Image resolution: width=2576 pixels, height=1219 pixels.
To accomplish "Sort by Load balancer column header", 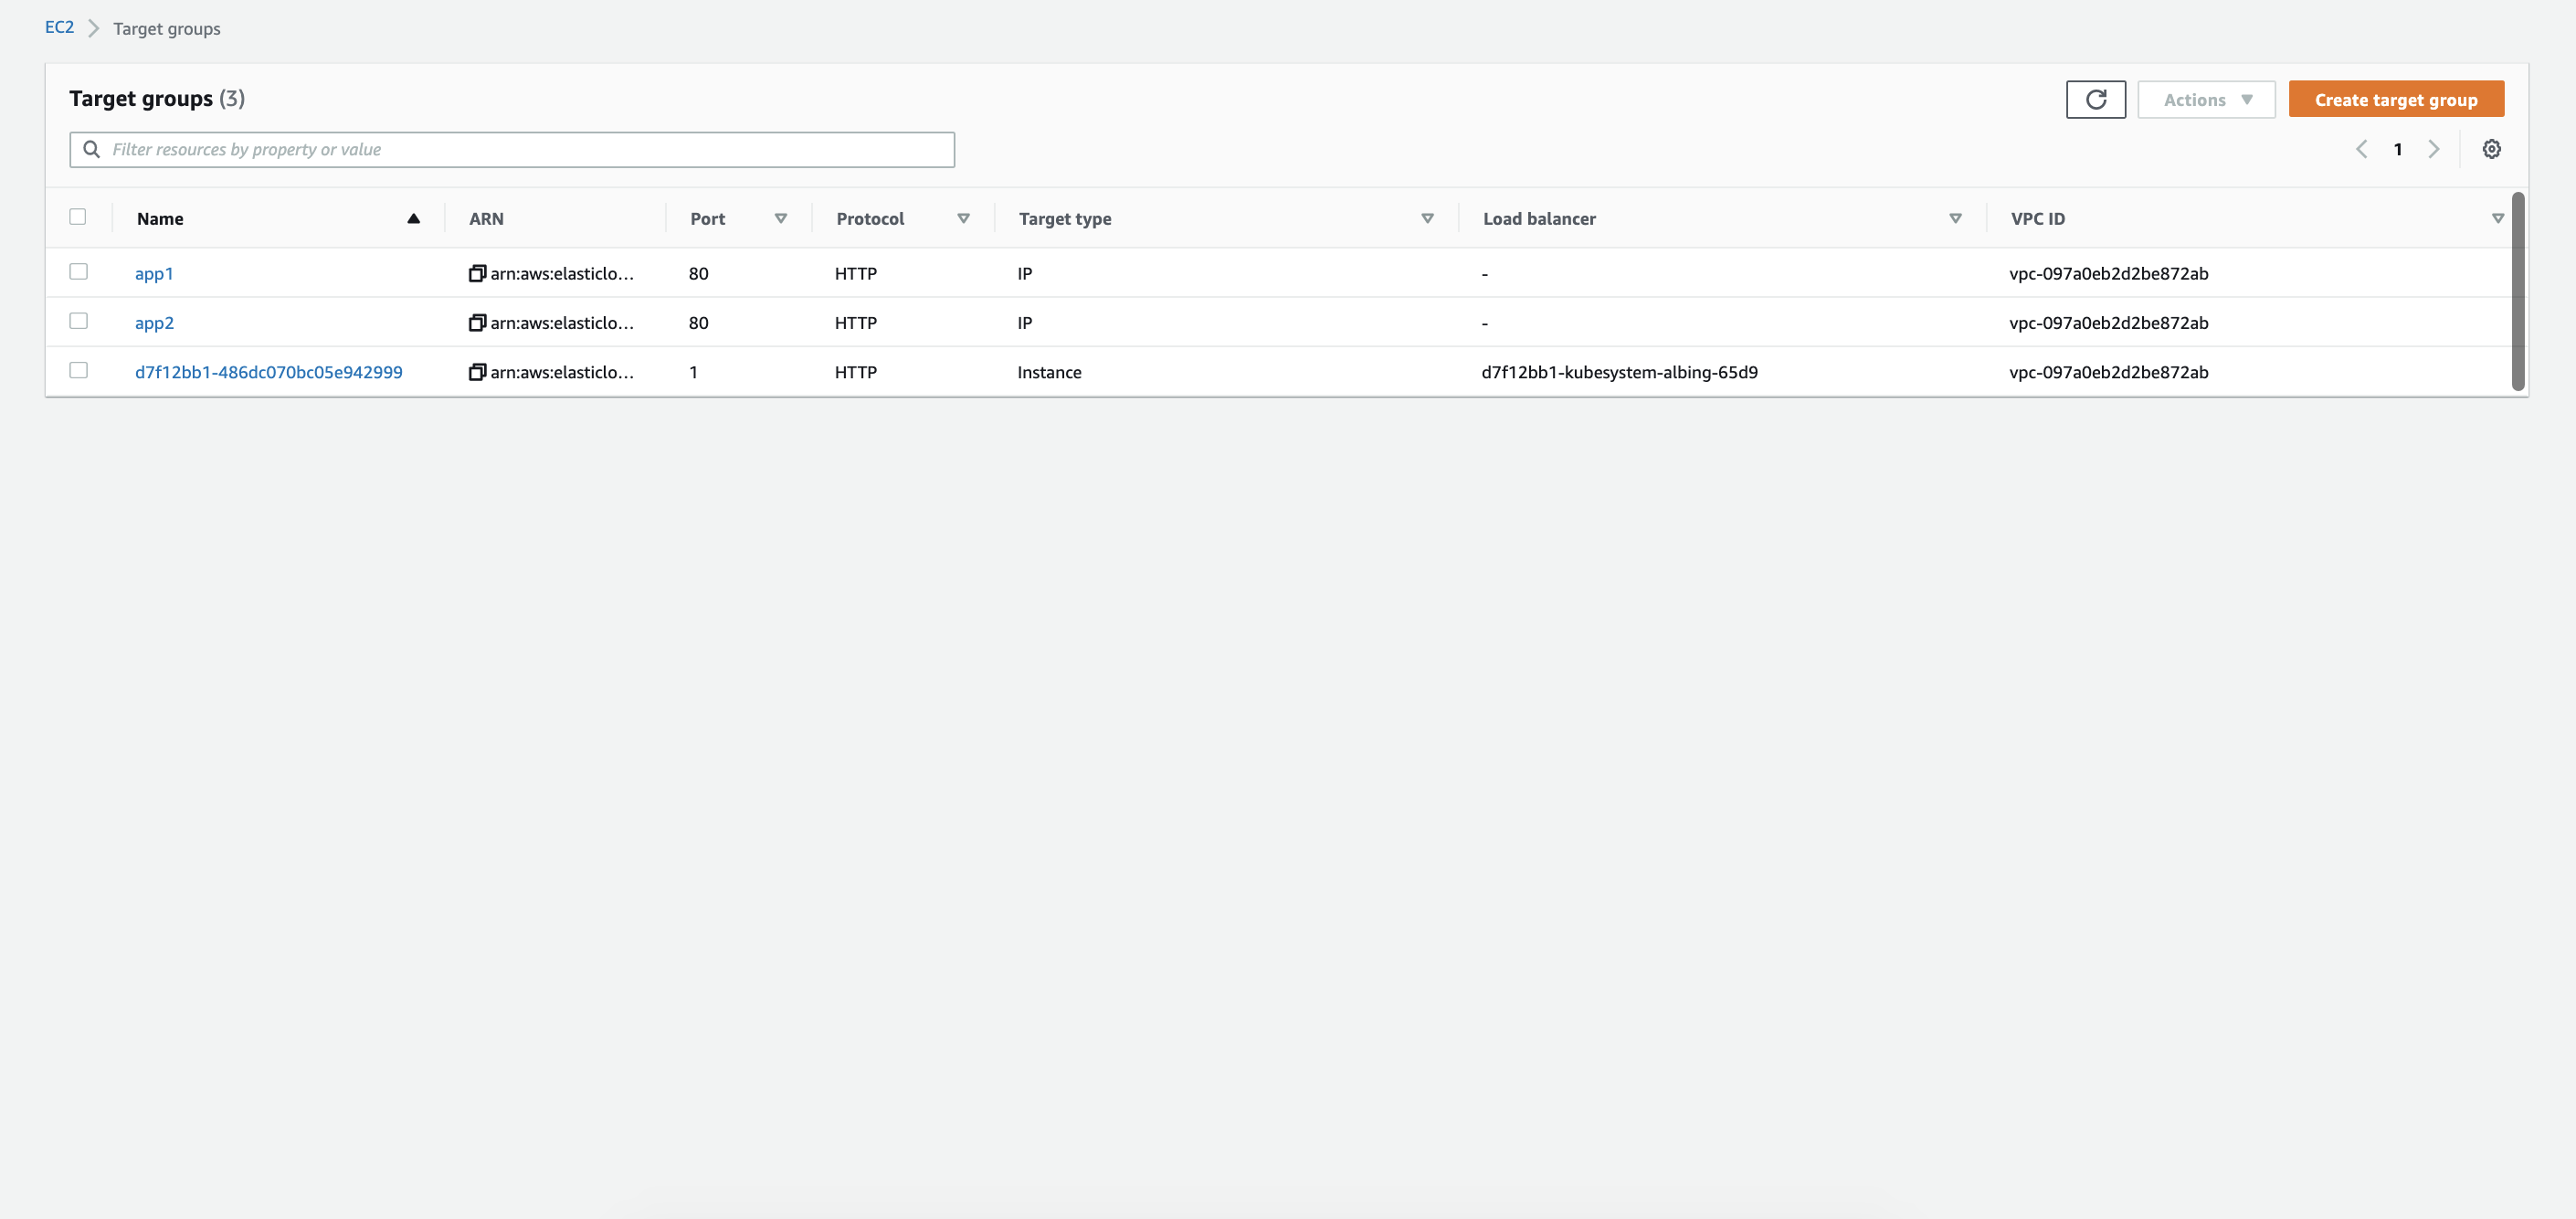I will coord(1539,218).
